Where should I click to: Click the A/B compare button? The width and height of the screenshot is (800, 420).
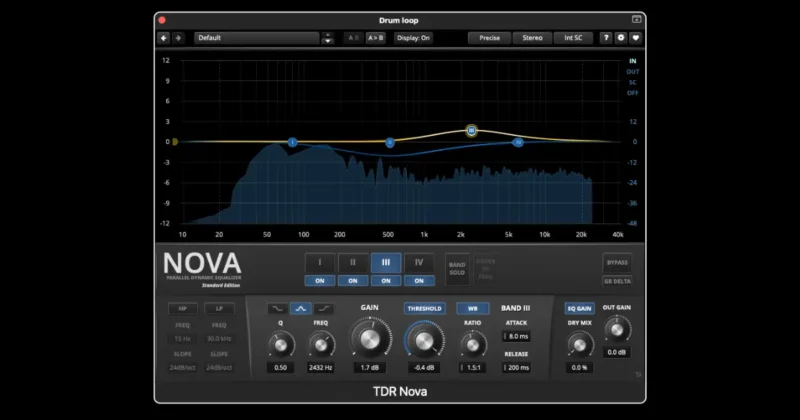(x=353, y=38)
